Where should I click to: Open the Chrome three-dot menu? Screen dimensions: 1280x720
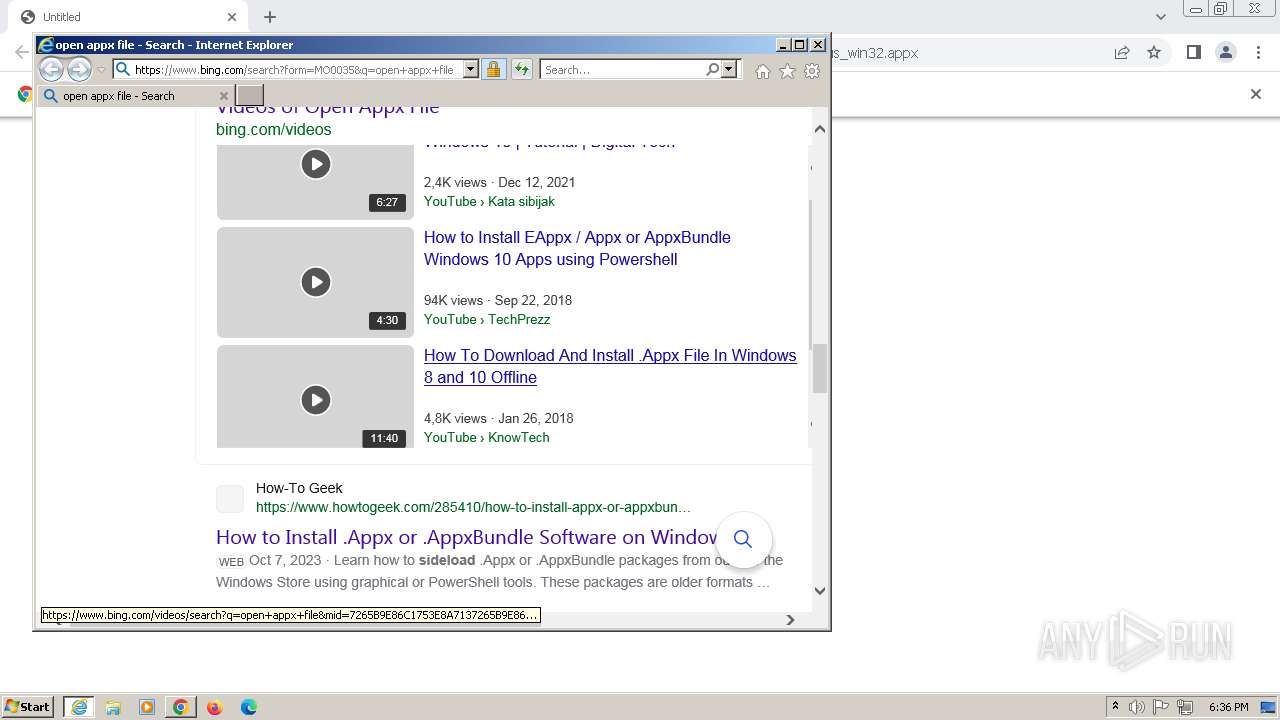click(x=1258, y=52)
